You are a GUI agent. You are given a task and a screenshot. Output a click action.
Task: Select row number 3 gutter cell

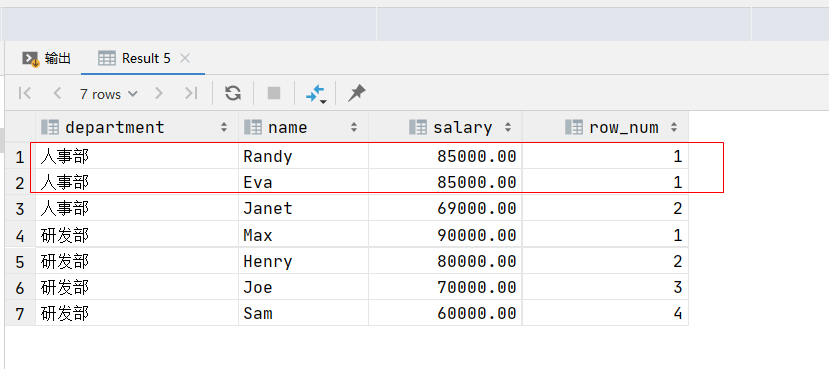pyautogui.click(x=20, y=208)
